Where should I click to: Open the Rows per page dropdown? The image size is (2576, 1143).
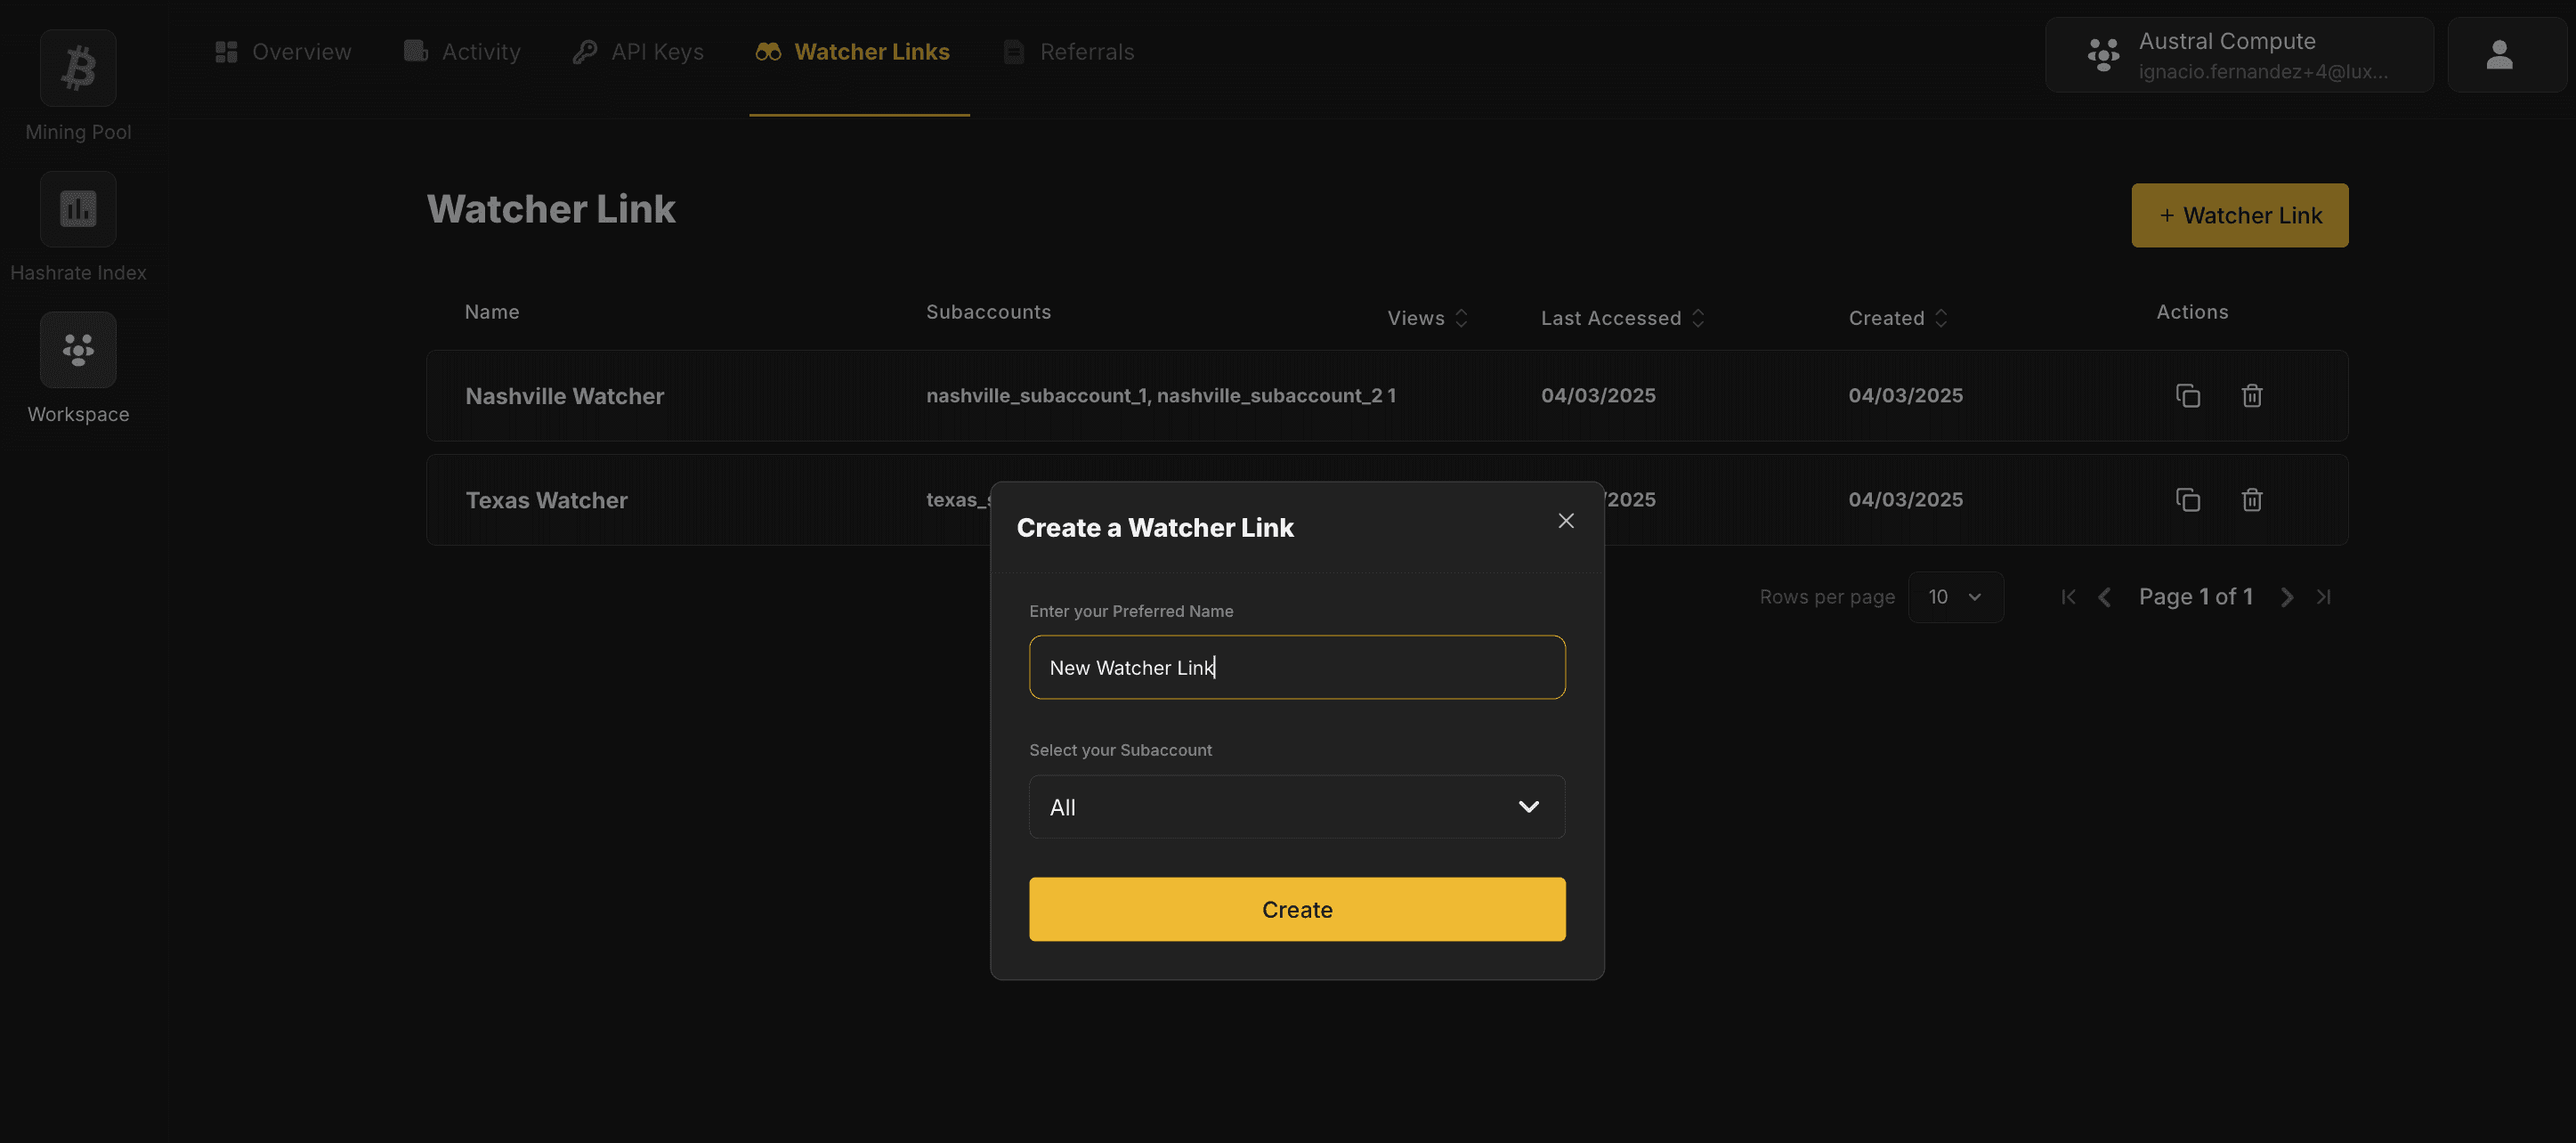[1955, 596]
